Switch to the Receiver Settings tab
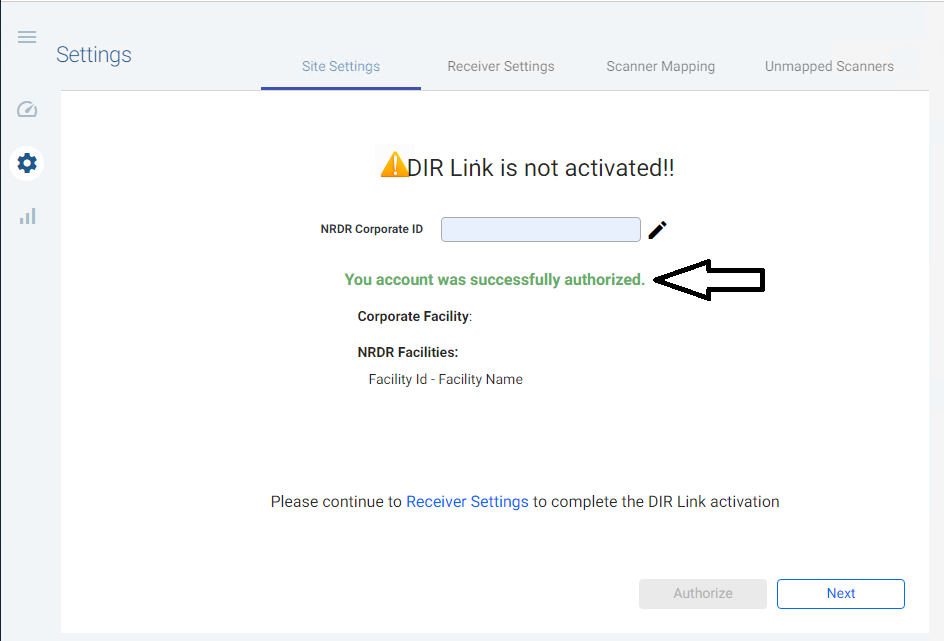The height and width of the screenshot is (641, 944). (500, 66)
